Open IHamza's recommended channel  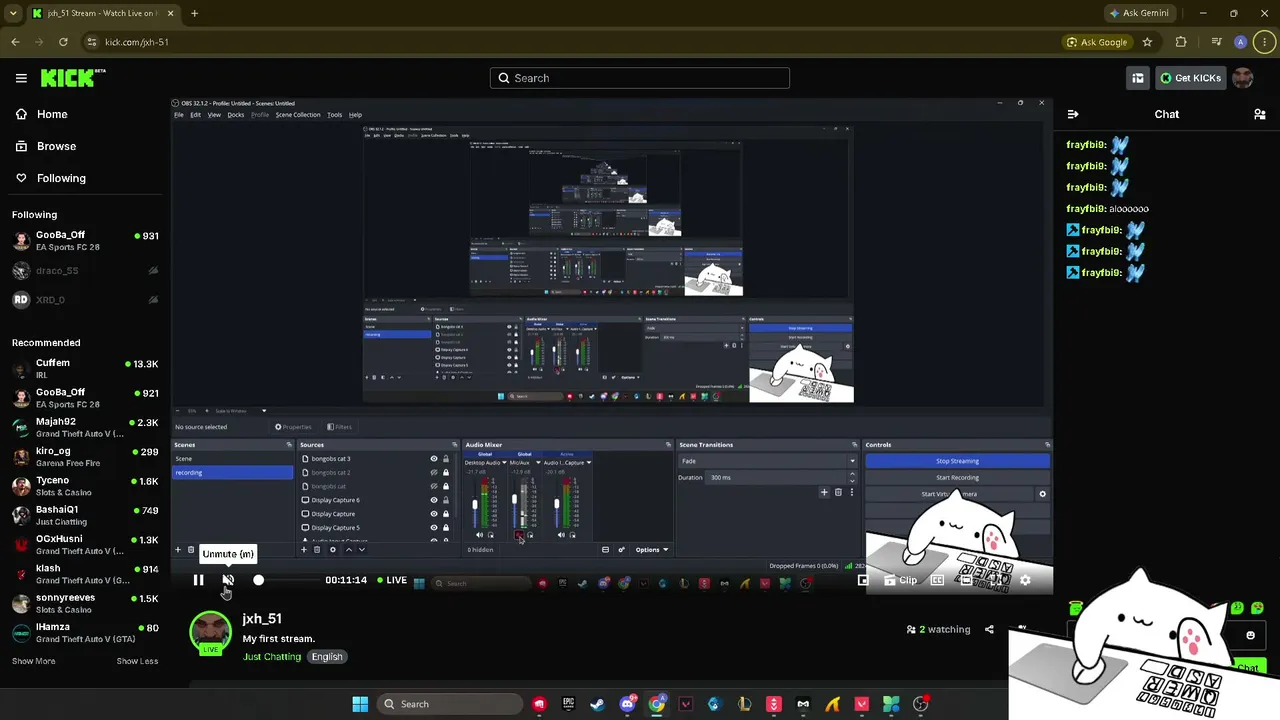click(84, 632)
